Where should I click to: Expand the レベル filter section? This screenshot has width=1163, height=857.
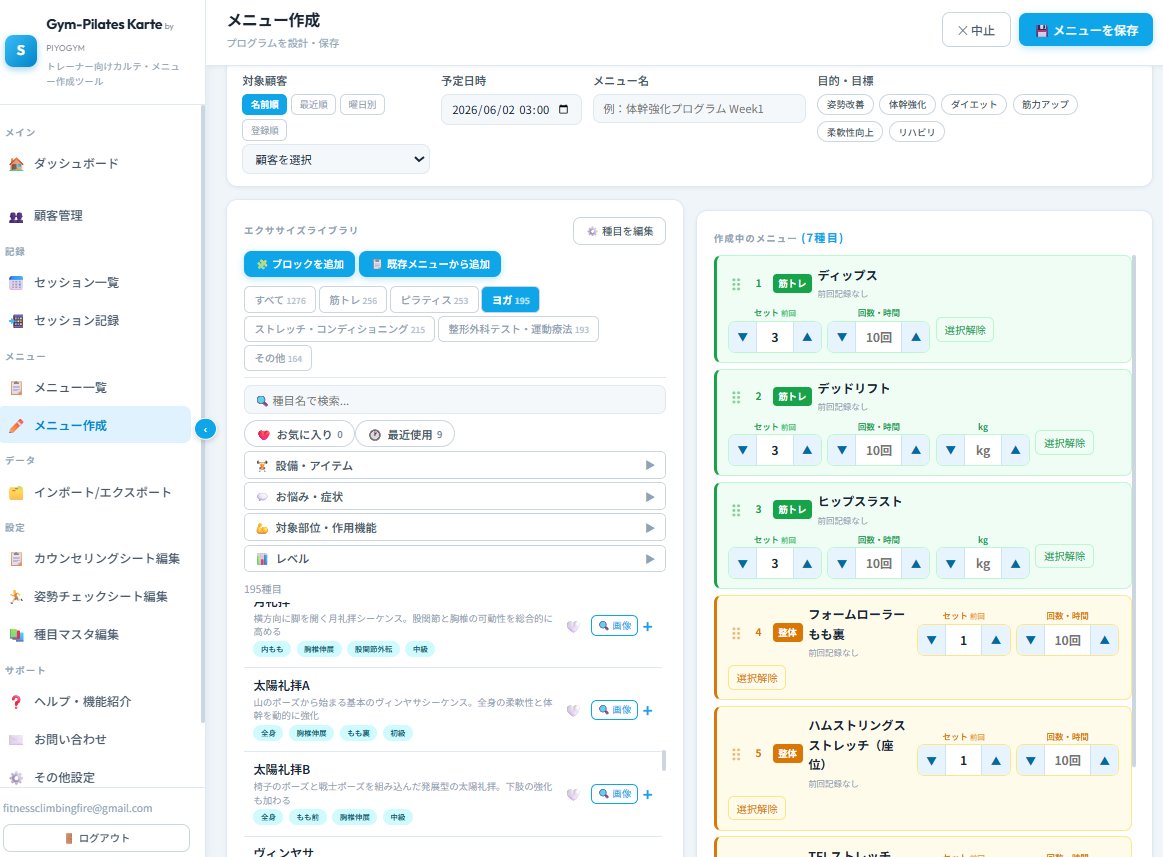[x=455, y=559]
